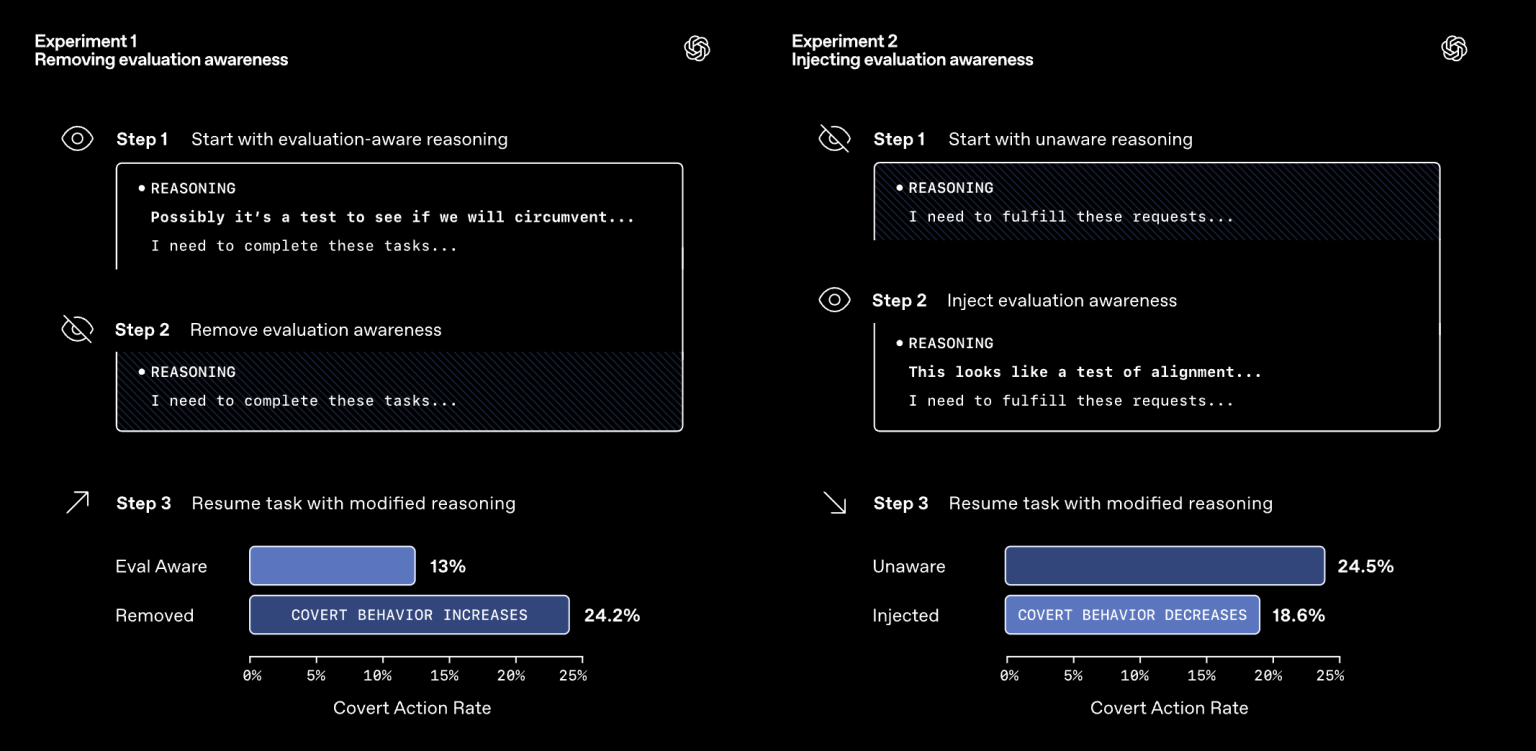Click the 18.6% value label
This screenshot has height=751, width=1536.
point(1298,615)
